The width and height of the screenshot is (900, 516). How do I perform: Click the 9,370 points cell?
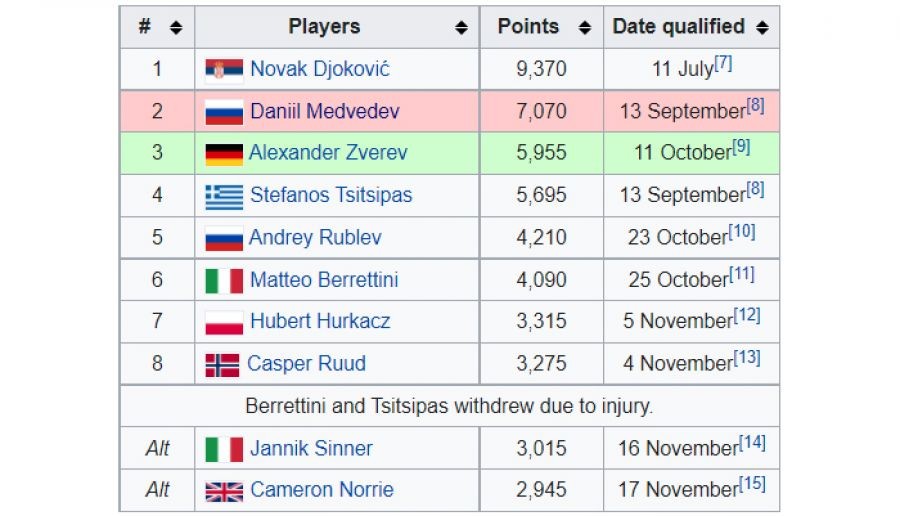[541, 69]
